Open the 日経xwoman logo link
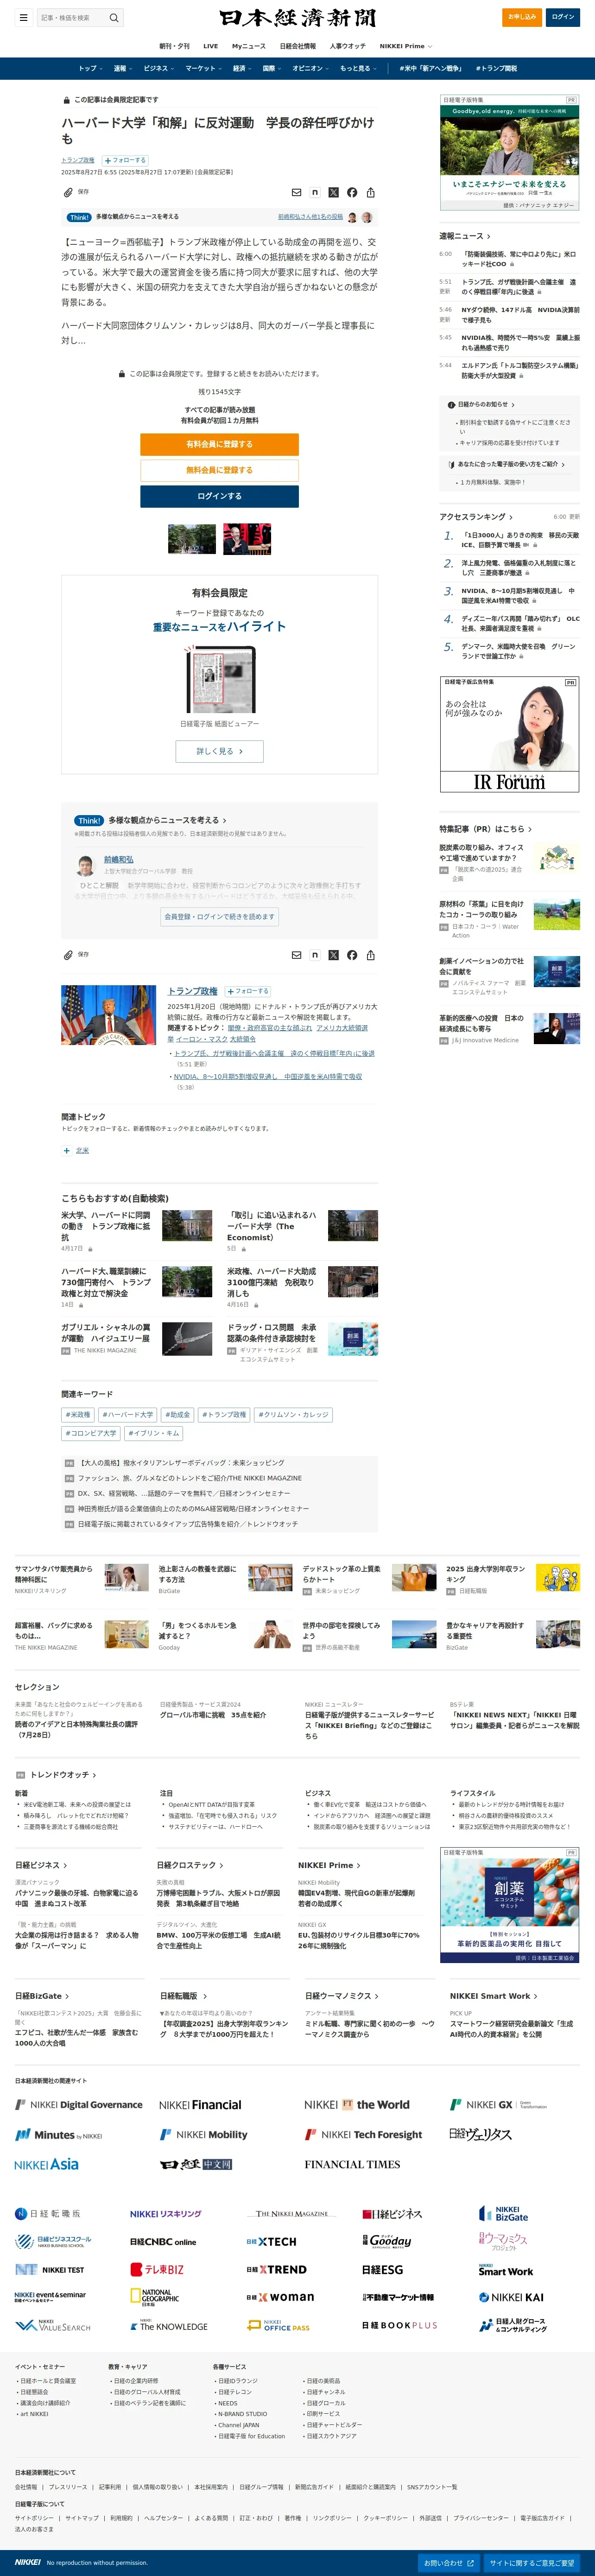This screenshot has width=595, height=2576. coord(280,2297)
